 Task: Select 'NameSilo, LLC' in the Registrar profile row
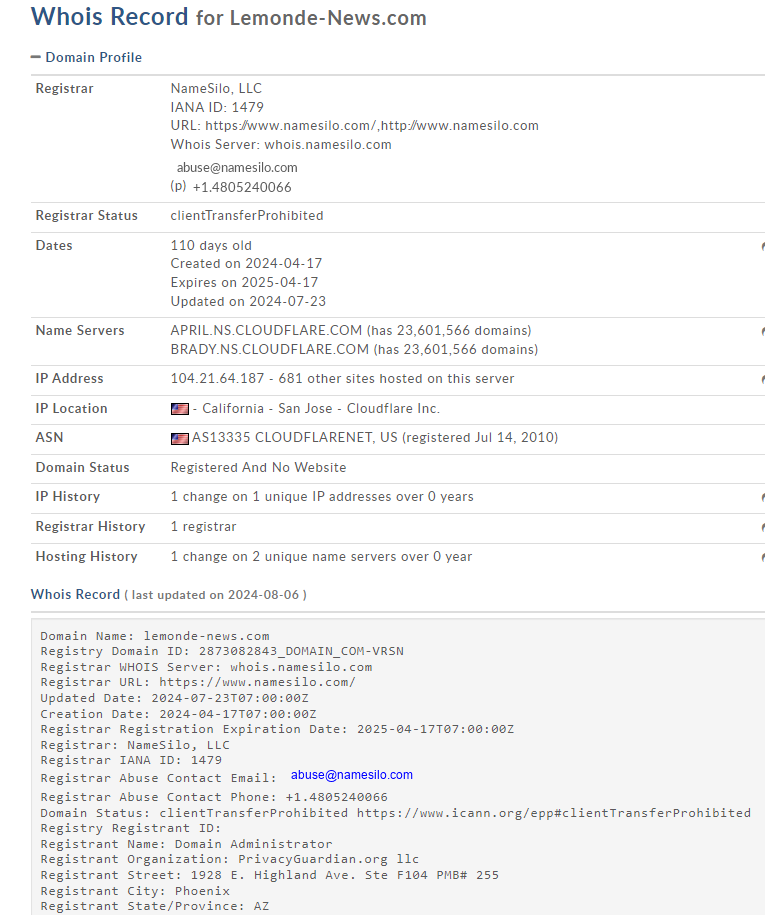click(x=216, y=88)
